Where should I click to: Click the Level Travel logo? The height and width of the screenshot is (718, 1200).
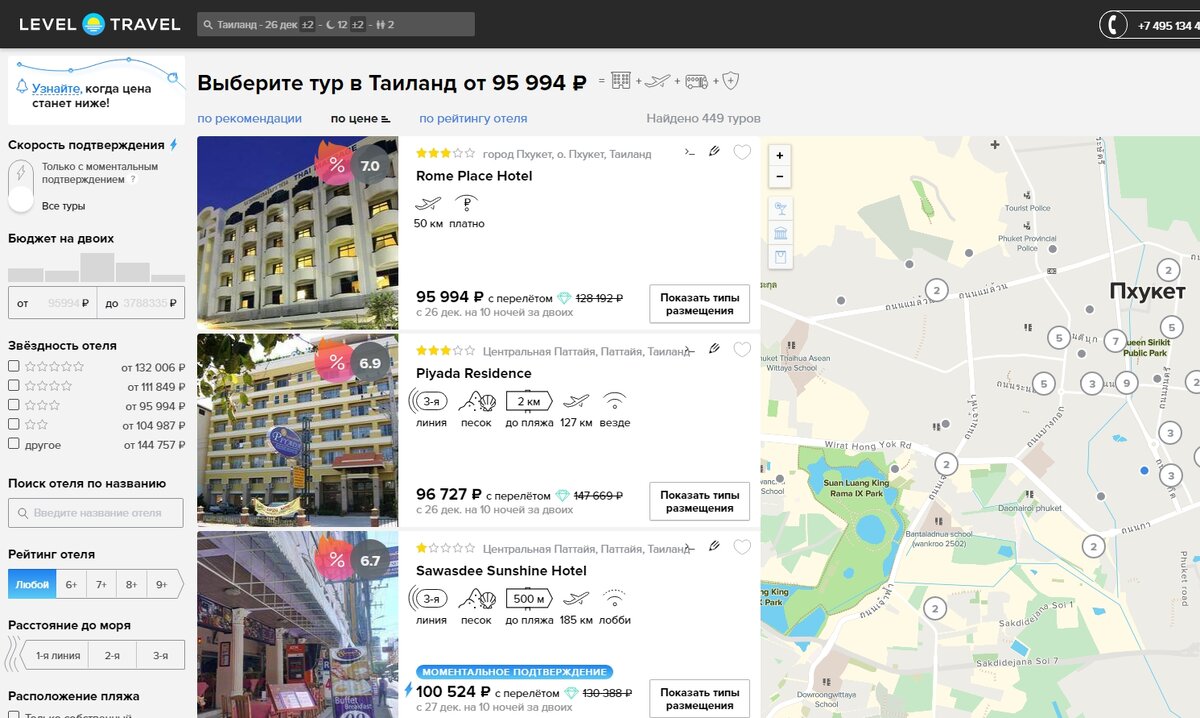pos(100,24)
